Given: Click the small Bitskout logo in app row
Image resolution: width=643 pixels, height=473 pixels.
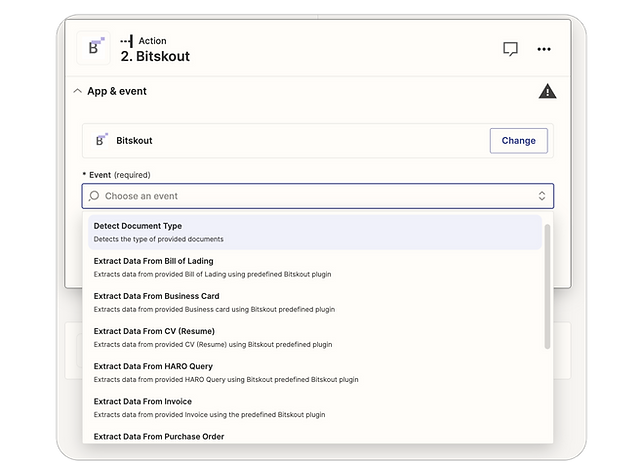Looking at the screenshot, I should point(101,140).
